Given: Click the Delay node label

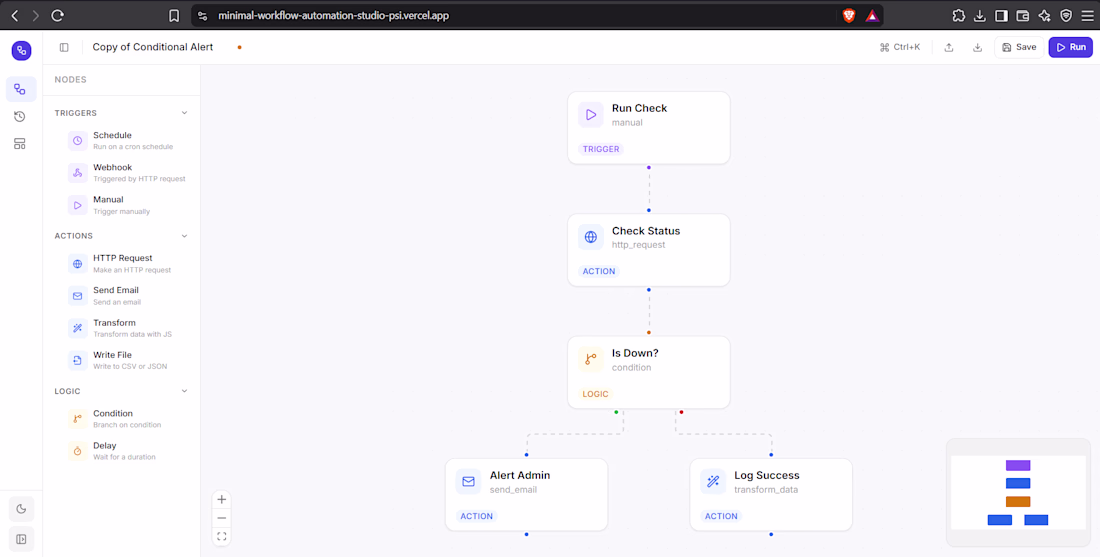Looking at the screenshot, I should coord(105,445).
